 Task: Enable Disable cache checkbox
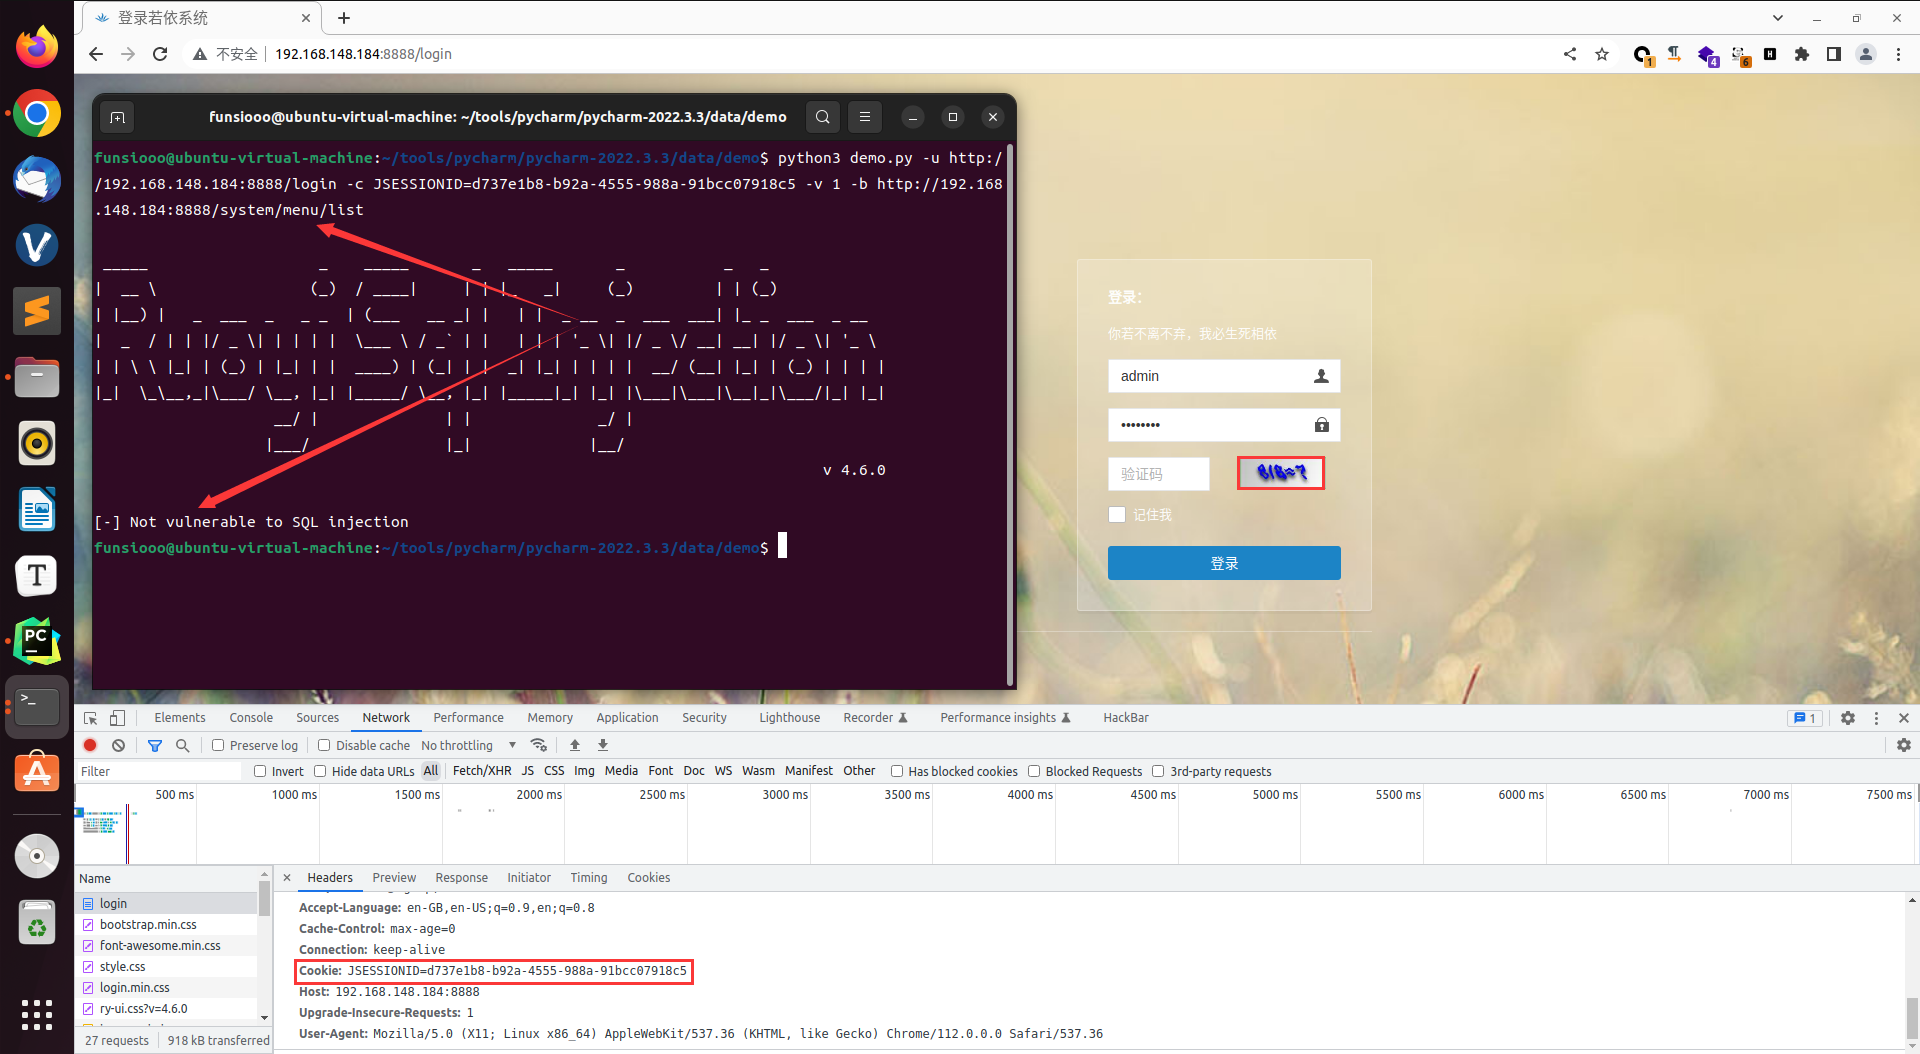click(324, 745)
